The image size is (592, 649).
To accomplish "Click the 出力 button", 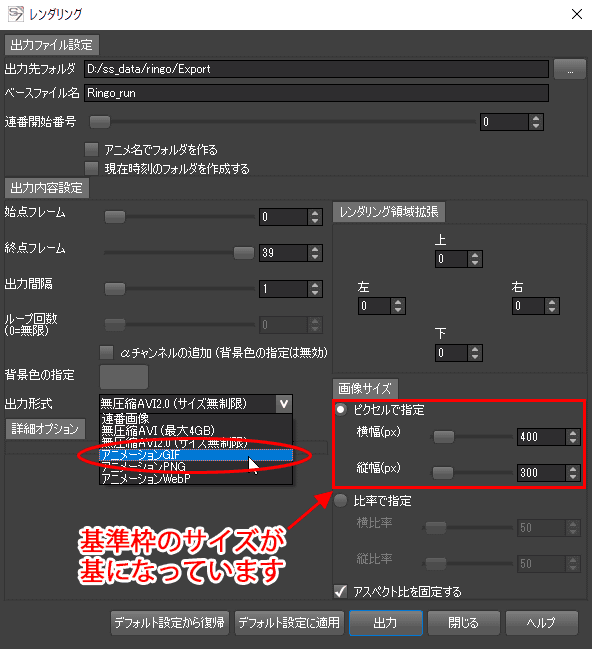I will 386,623.
